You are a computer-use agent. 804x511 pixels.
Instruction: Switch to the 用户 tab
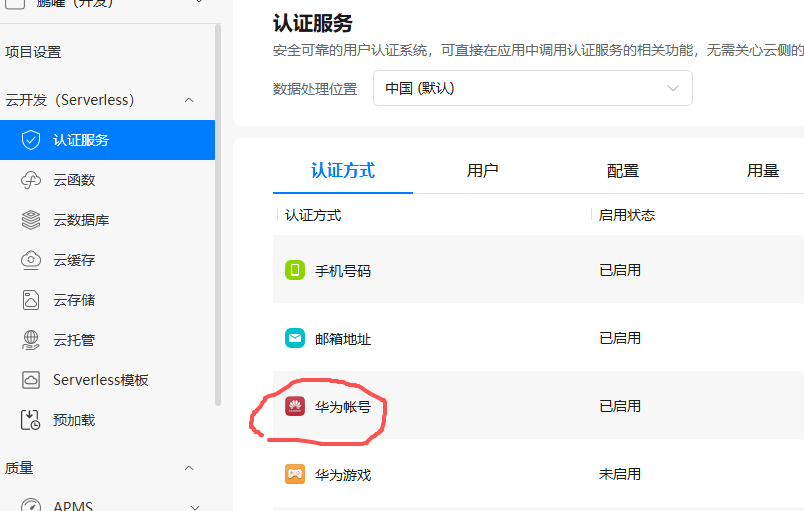click(x=482, y=171)
